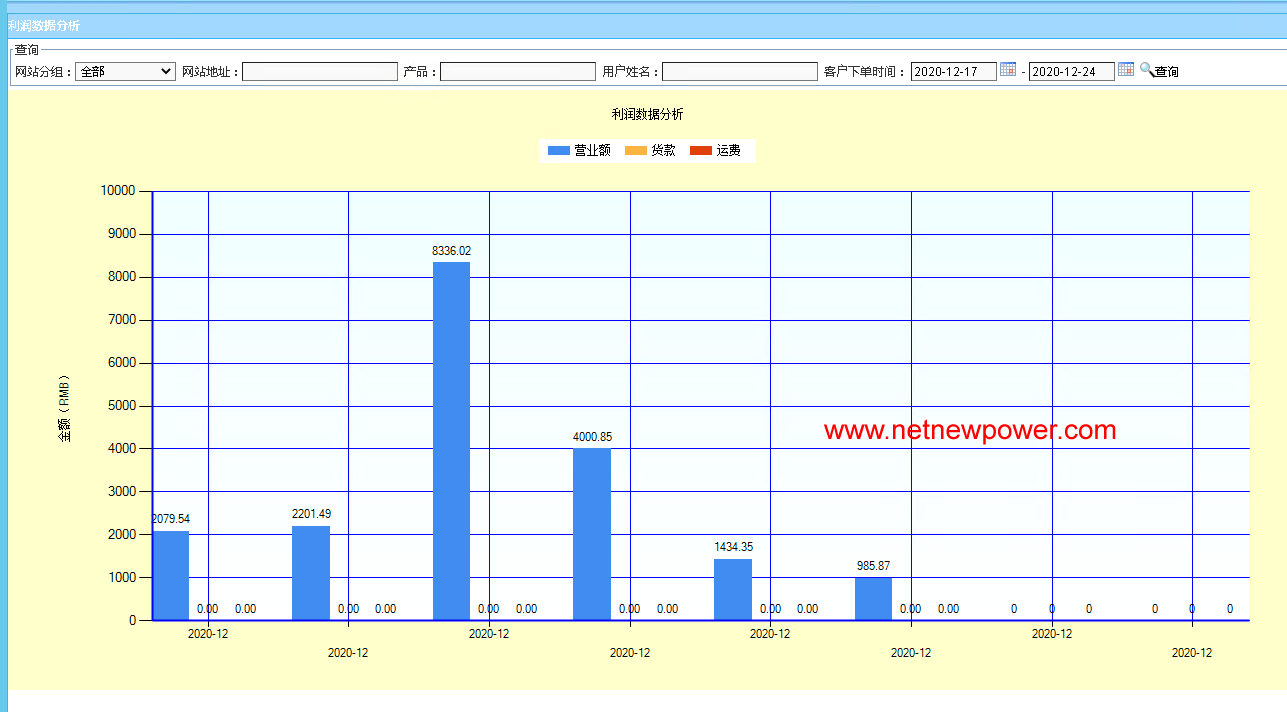Open the calendar picker for start date

coord(1008,70)
